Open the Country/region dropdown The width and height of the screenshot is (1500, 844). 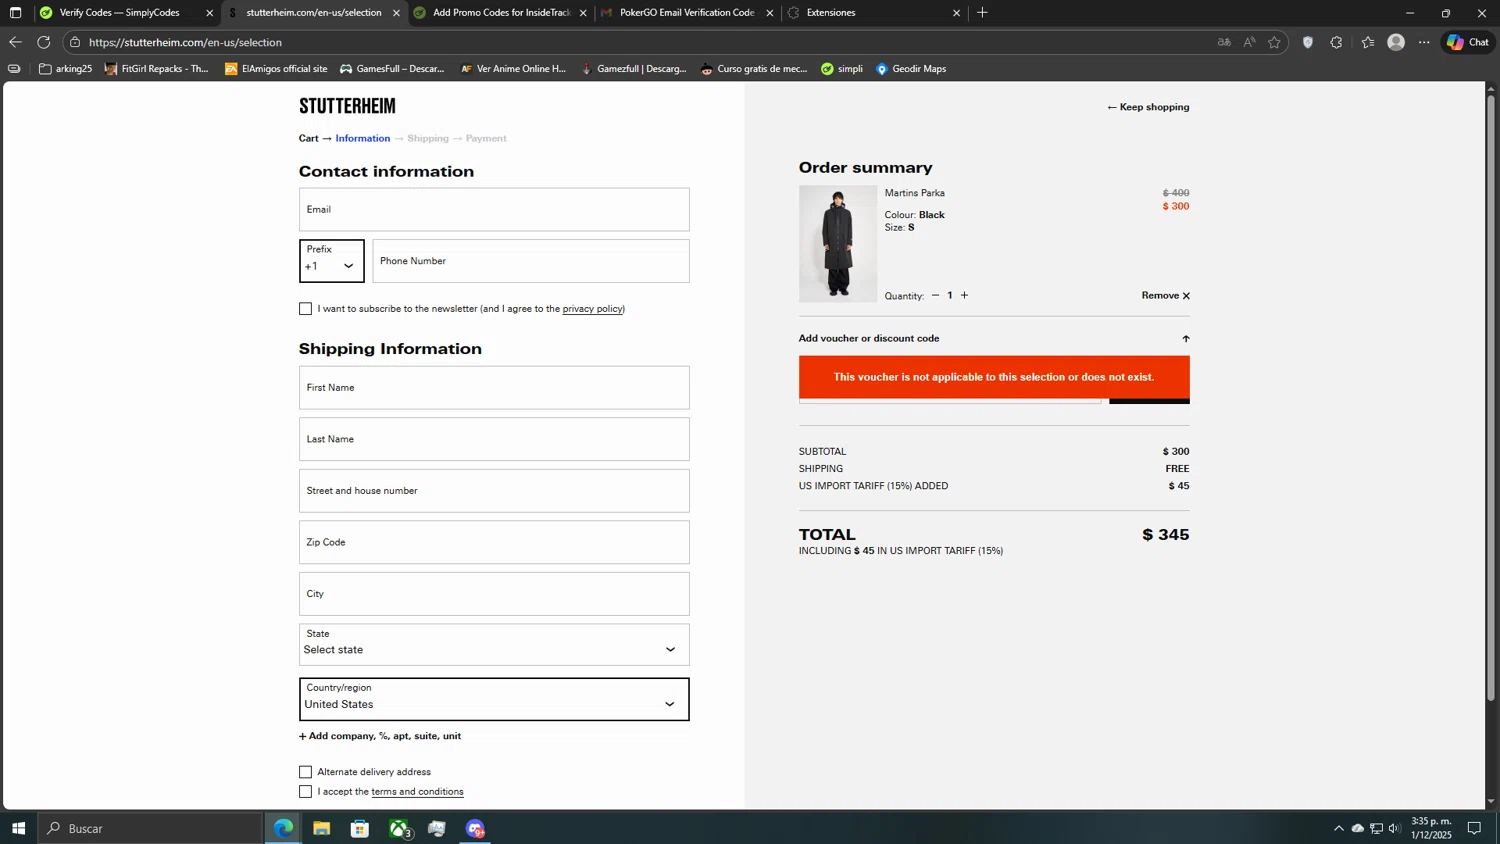click(x=494, y=699)
